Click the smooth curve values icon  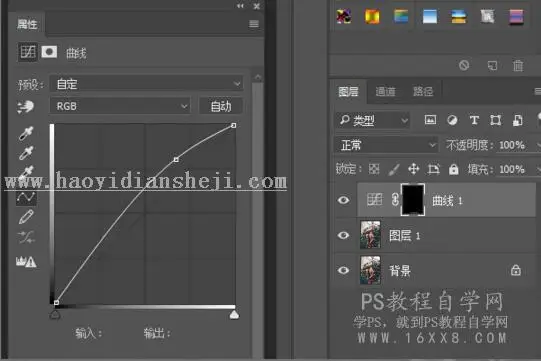point(26,237)
